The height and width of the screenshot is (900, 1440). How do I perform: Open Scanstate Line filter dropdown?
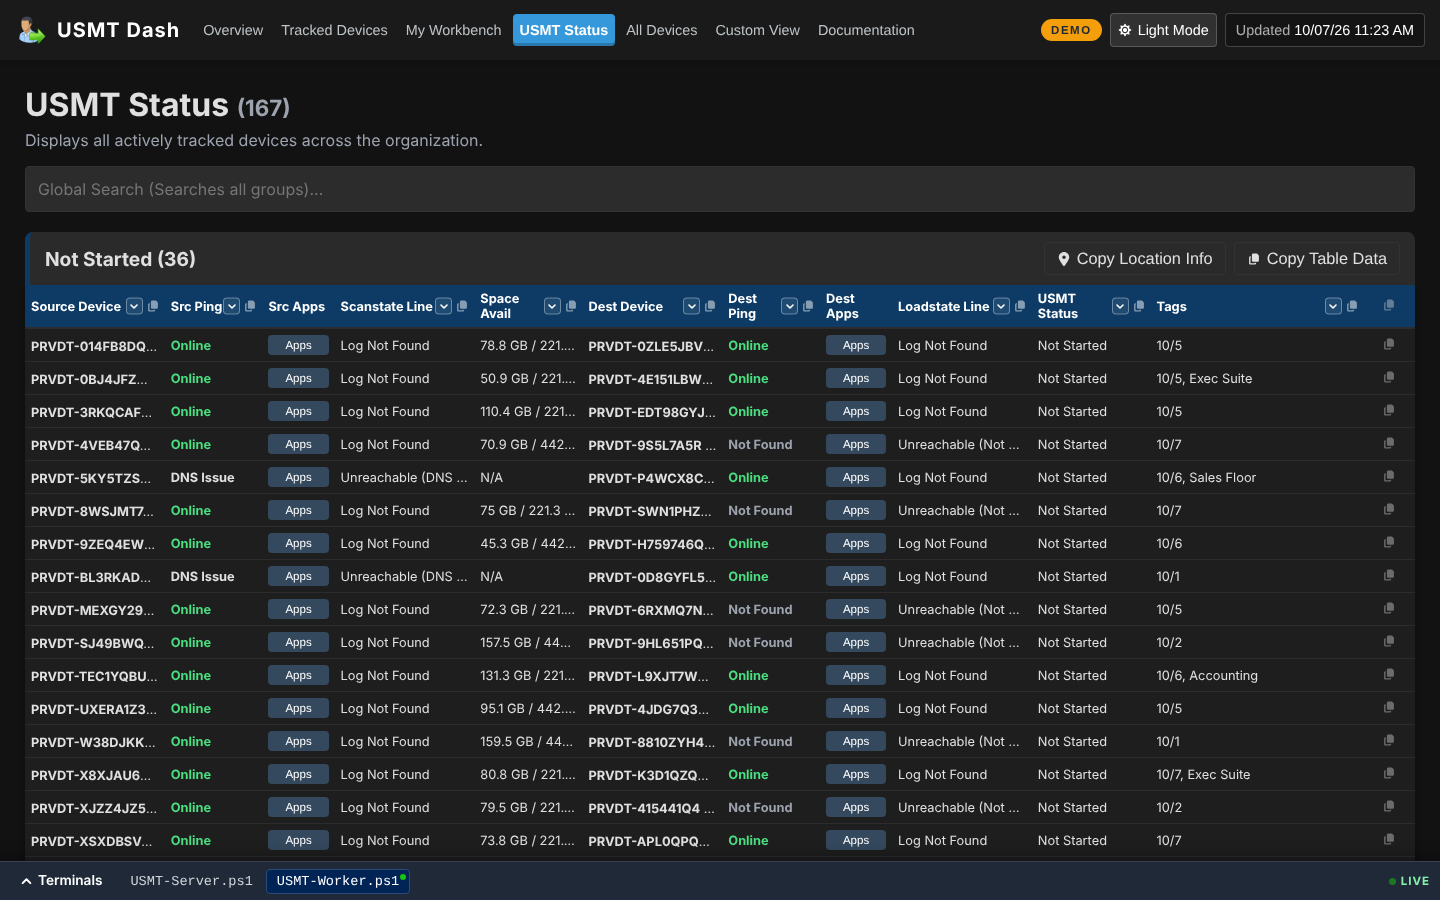tap(444, 306)
